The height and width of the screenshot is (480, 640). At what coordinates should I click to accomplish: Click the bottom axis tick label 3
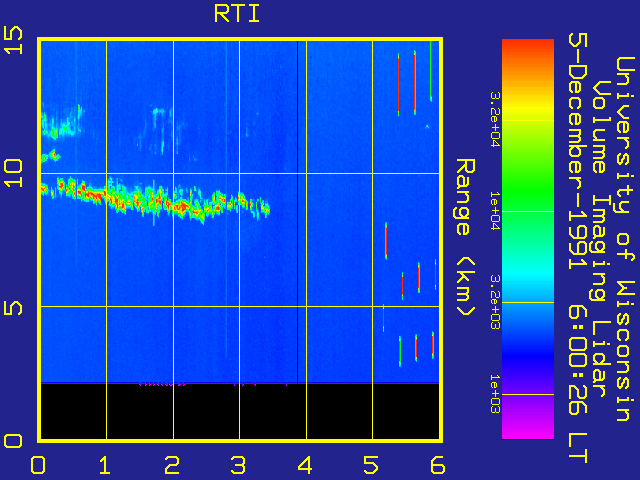coord(238,465)
